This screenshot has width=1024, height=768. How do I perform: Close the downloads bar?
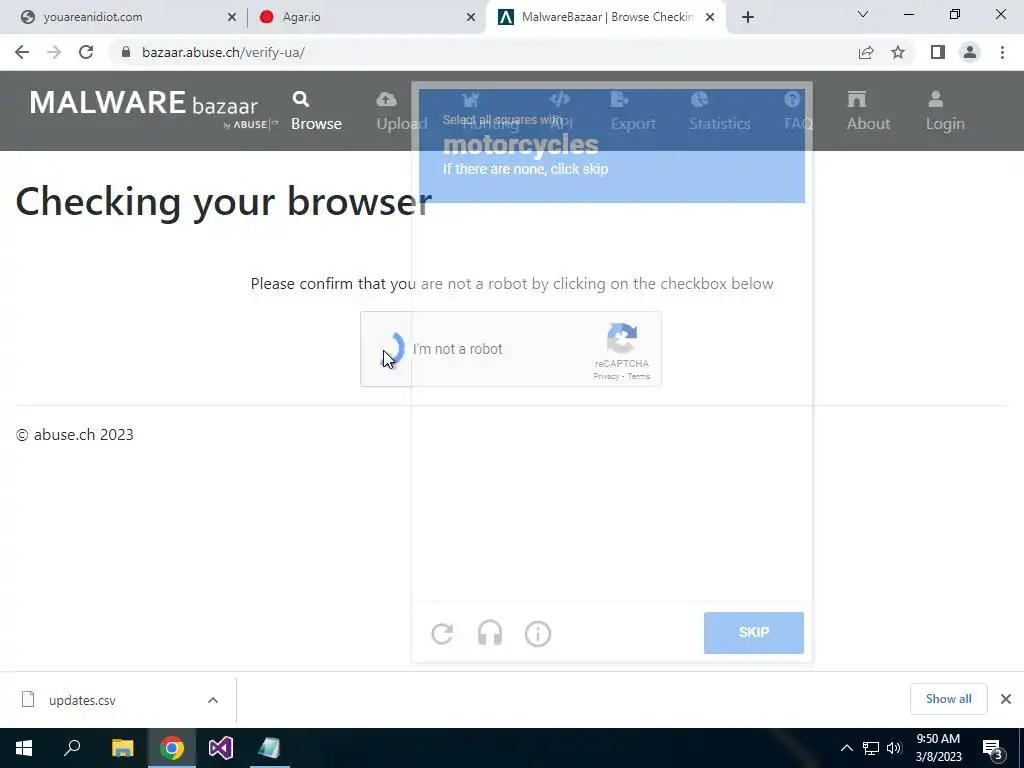click(x=1006, y=699)
